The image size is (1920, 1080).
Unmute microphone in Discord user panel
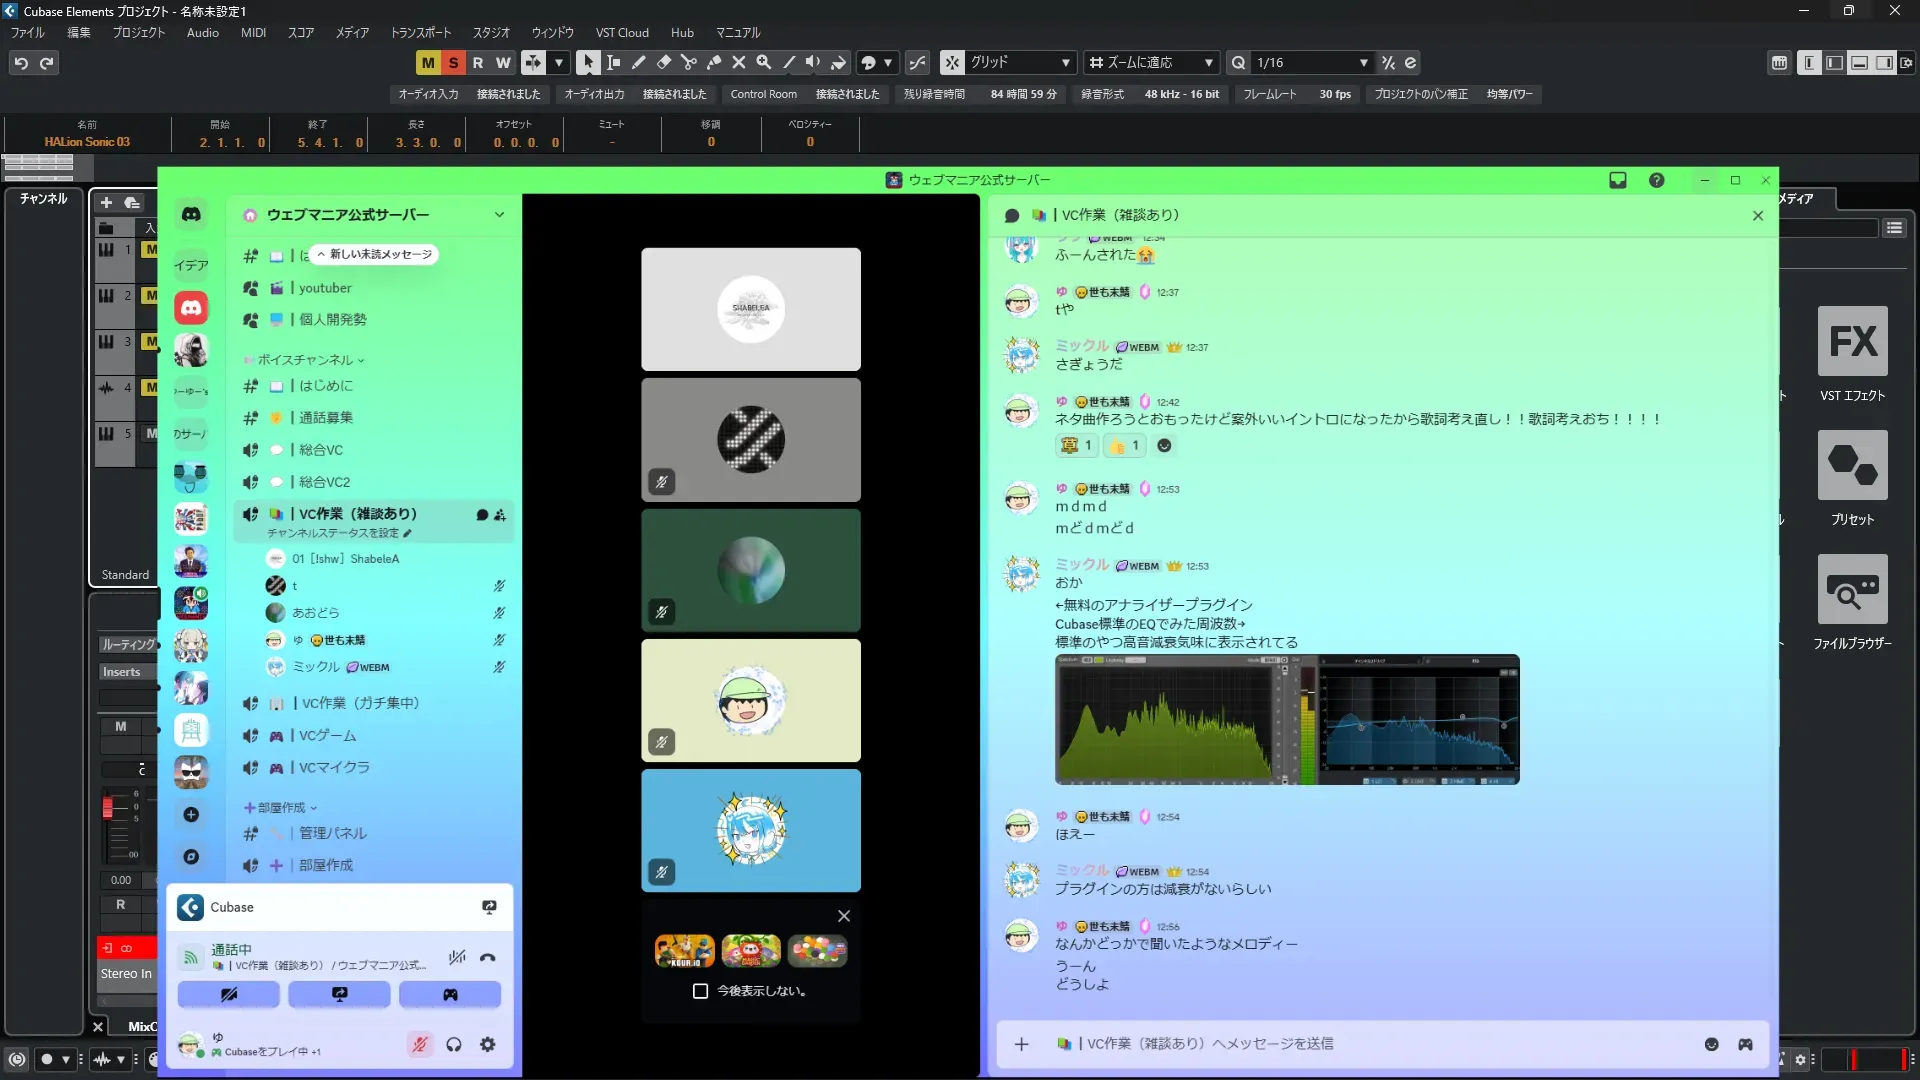coord(420,1045)
